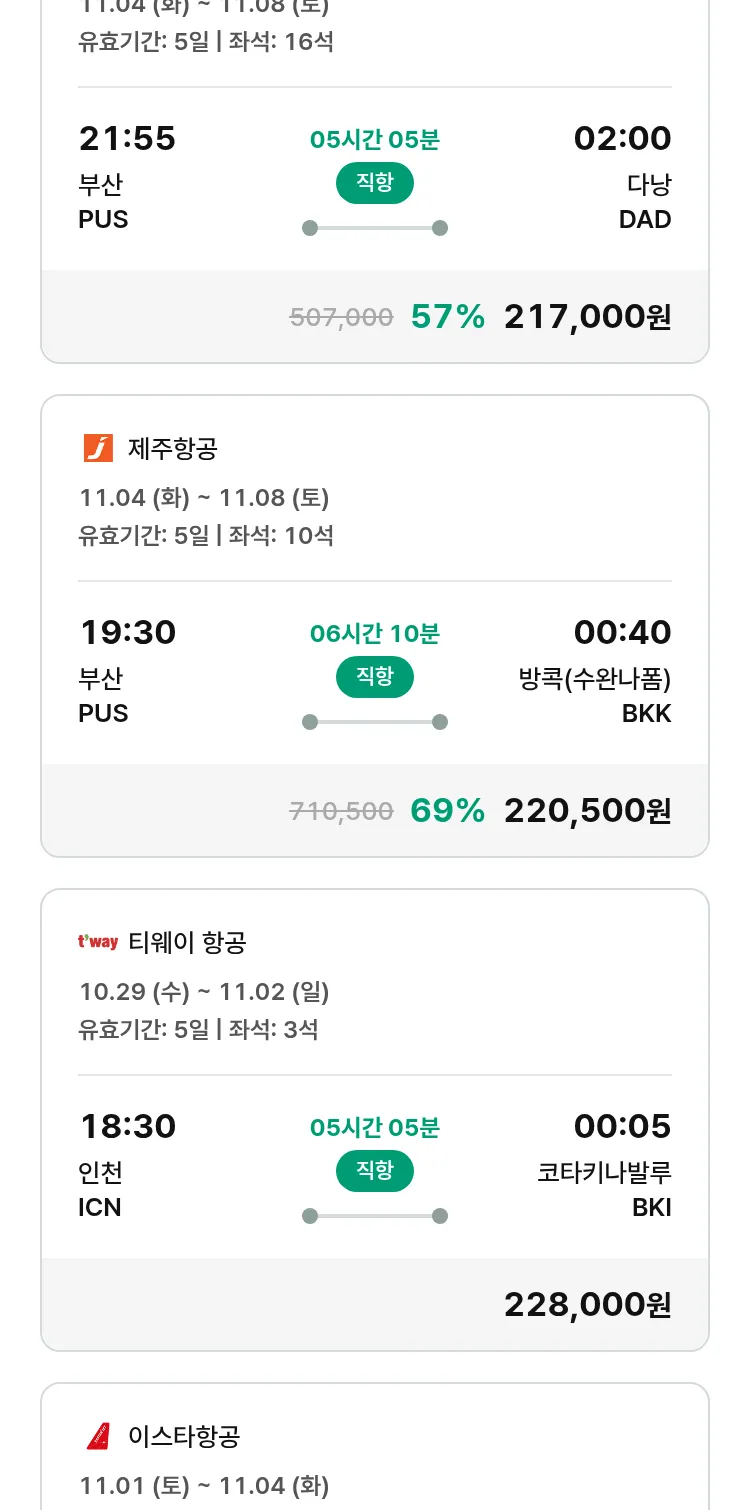
Task: Tap the 06시간 10분 flight duration
Action: pyautogui.click(x=374, y=634)
